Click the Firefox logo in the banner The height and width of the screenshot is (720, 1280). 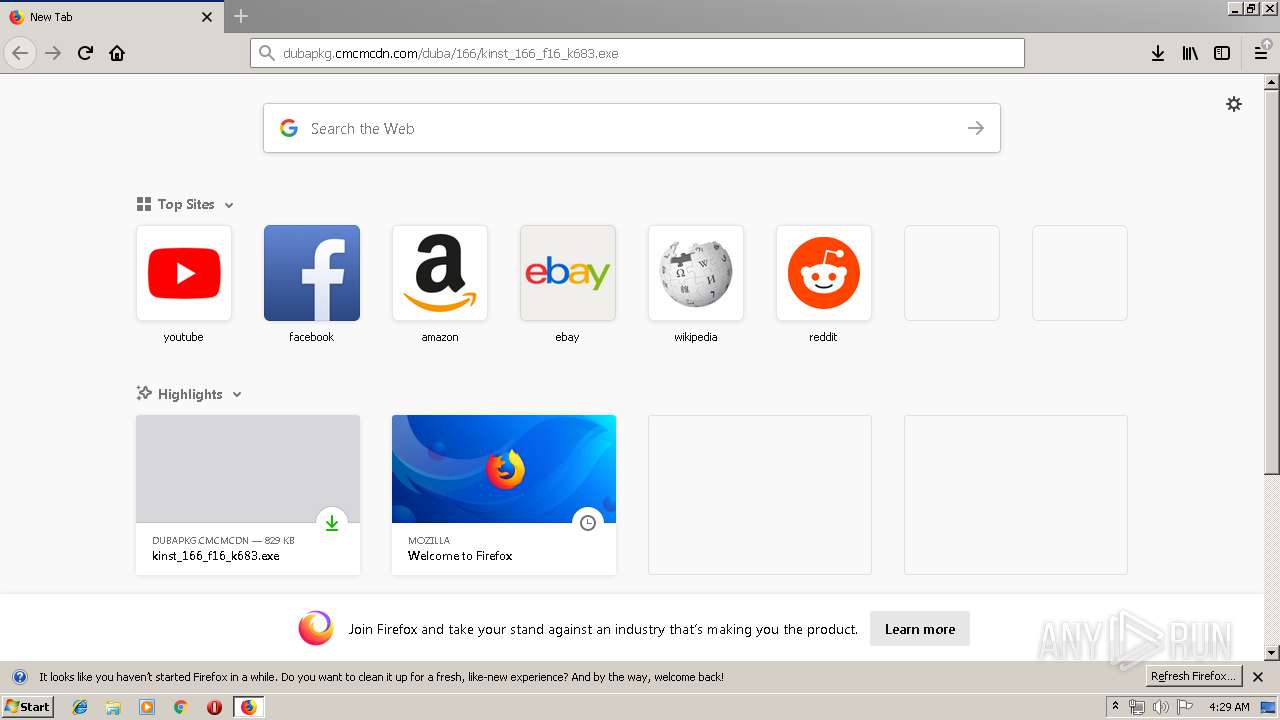coord(316,628)
